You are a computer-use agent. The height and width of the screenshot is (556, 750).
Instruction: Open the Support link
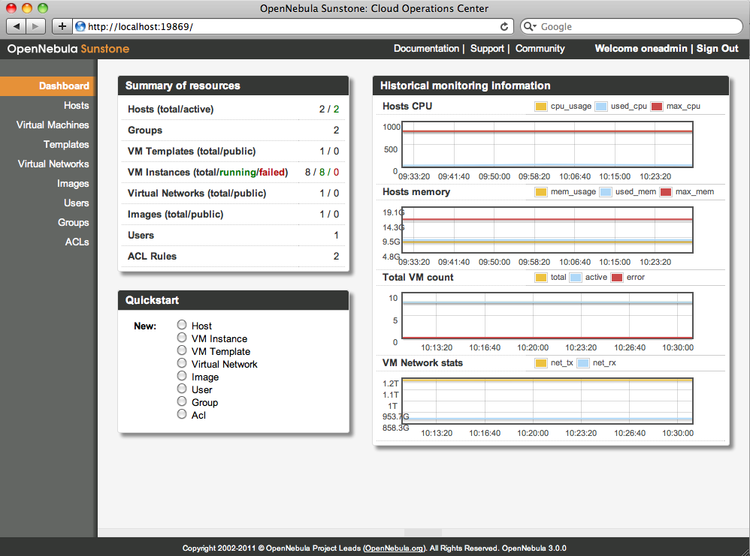487,48
